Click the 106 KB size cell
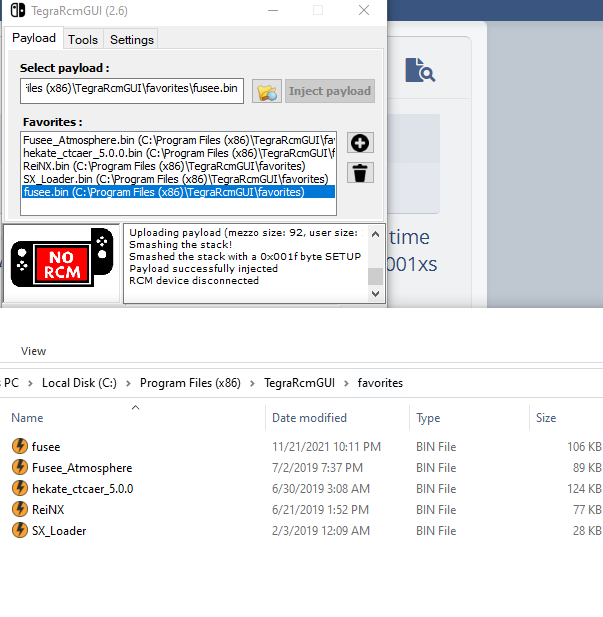 584,447
